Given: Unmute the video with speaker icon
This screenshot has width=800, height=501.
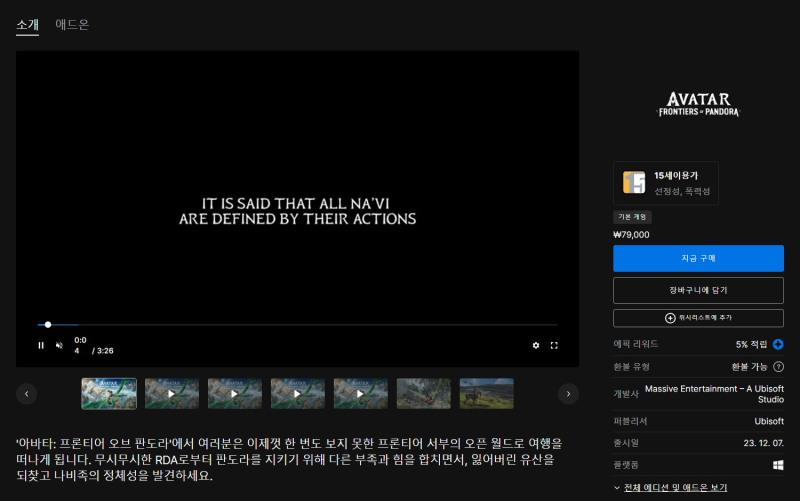Looking at the screenshot, I should (59, 345).
